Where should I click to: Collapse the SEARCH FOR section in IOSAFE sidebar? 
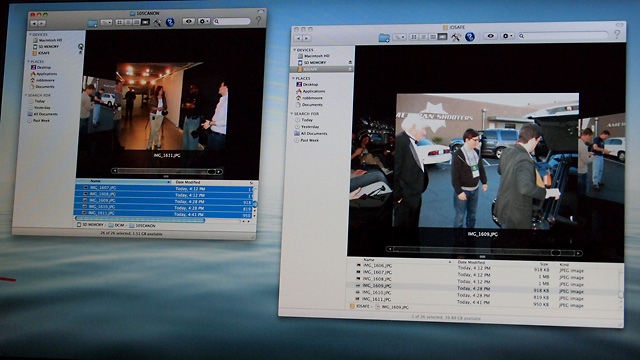[292, 113]
